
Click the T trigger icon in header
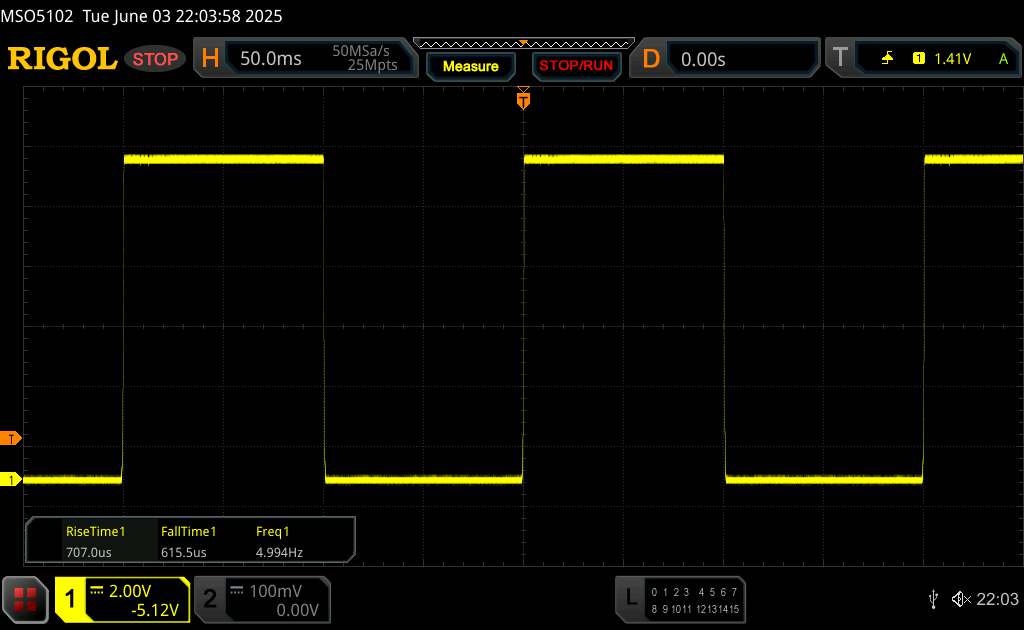point(840,57)
